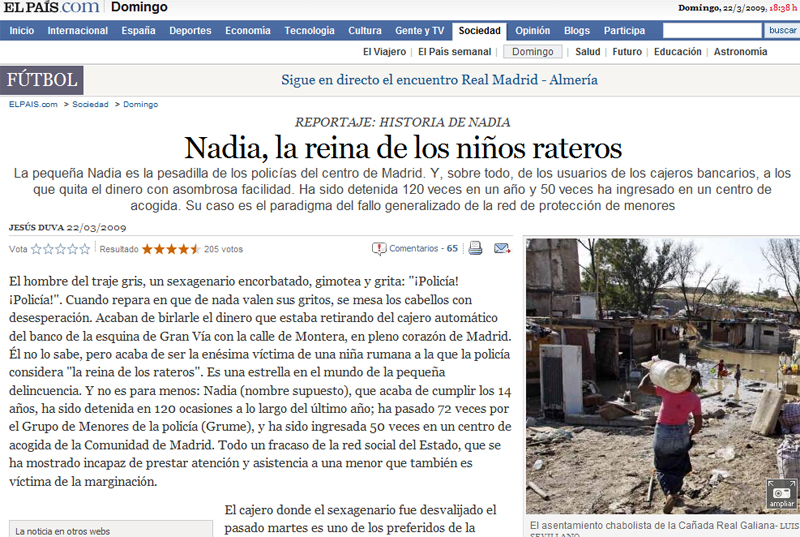The image size is (800, 537).
Task: Open the Inicio menu item
Action: (22, 31)
